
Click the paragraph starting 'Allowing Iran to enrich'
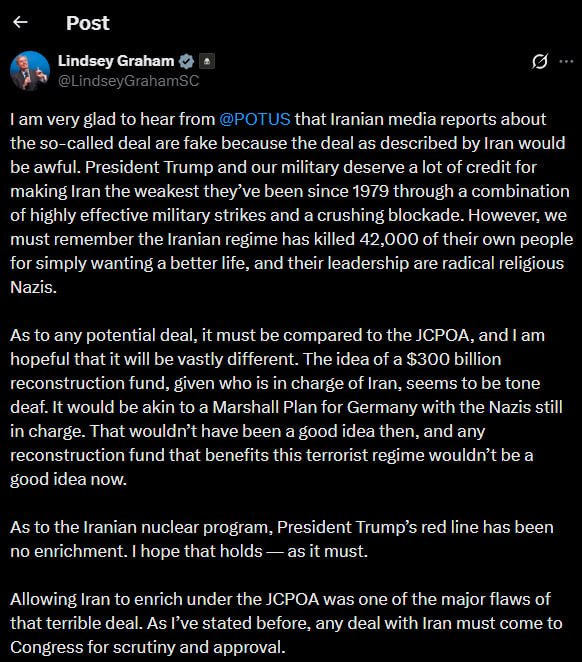(x=286, y=623)
